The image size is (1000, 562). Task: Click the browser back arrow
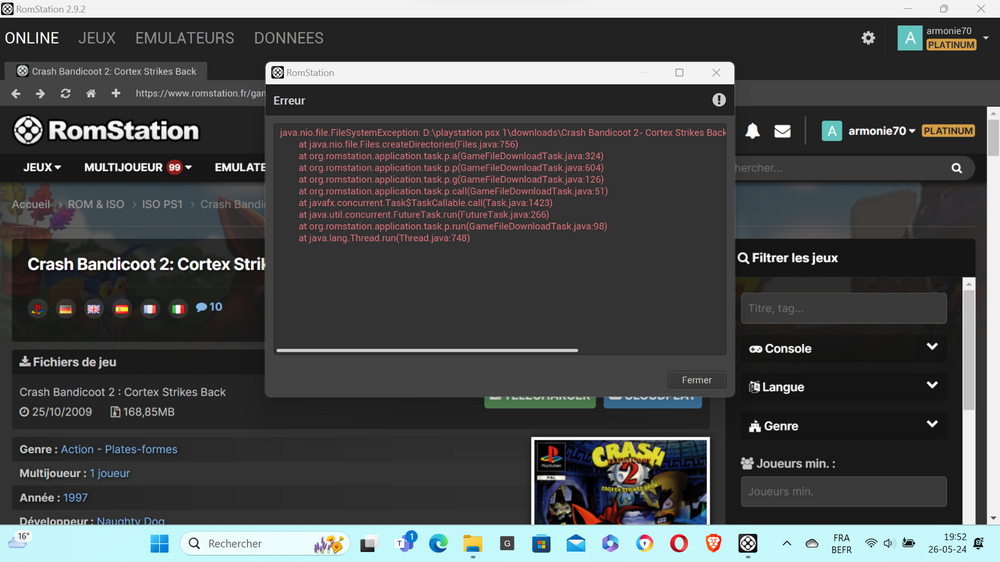click(16, 93)
